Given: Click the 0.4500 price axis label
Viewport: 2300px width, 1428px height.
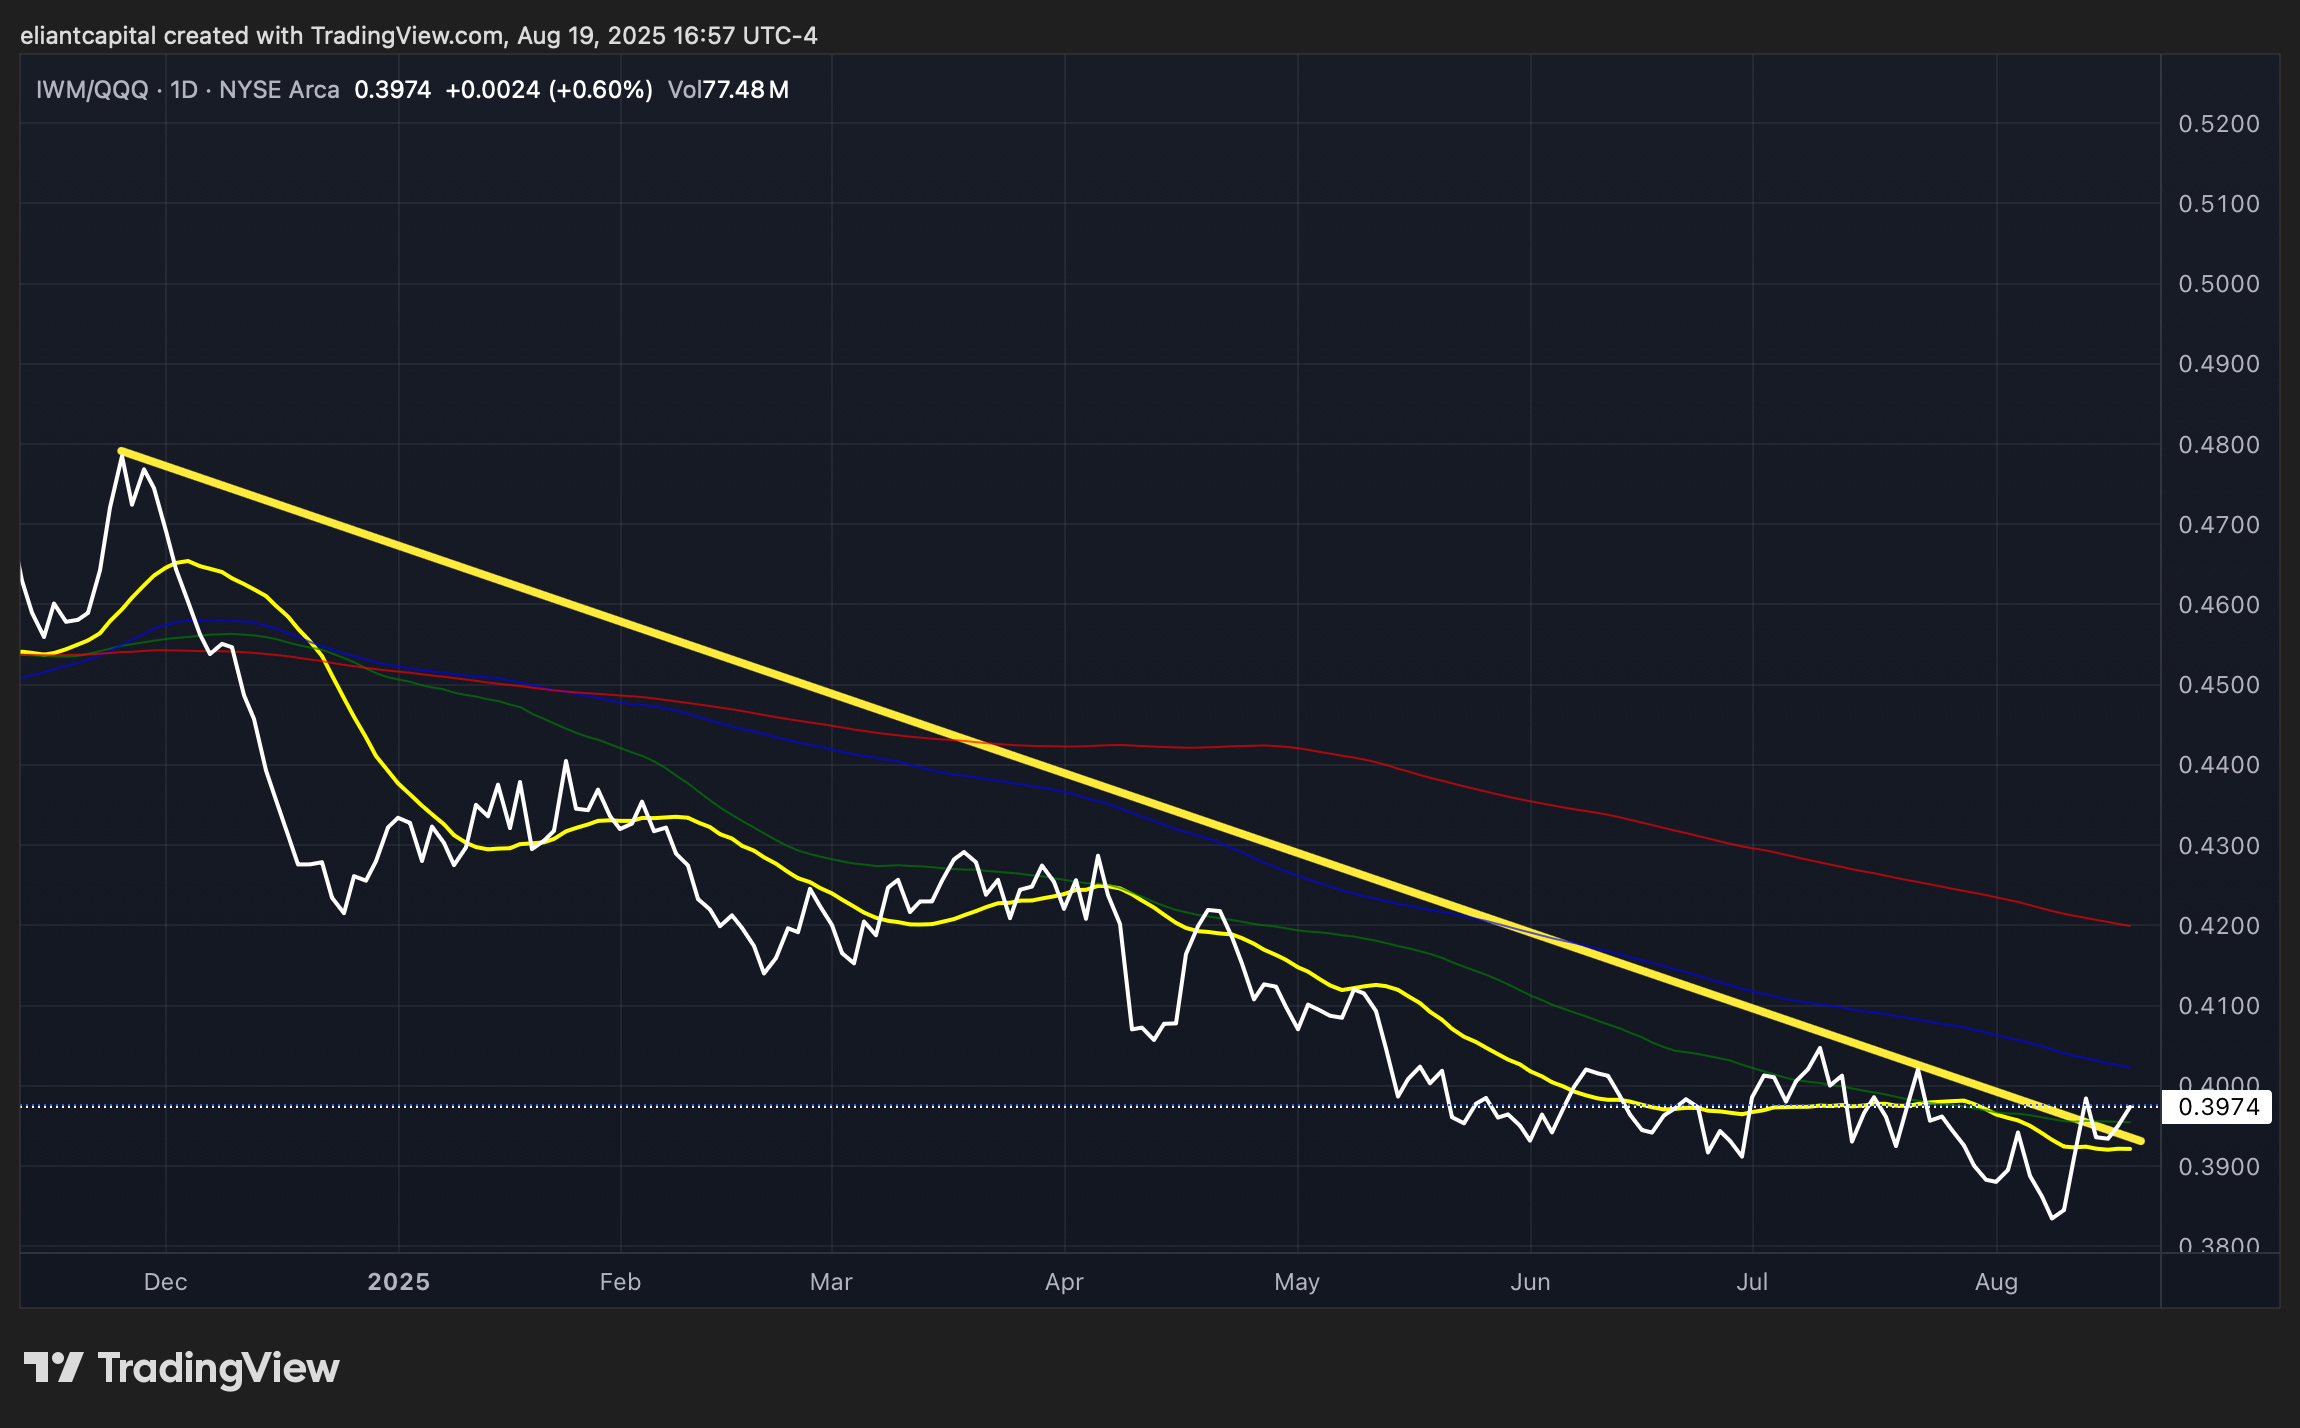Looking at the screenshot, I should click(x=2218, y=685).
